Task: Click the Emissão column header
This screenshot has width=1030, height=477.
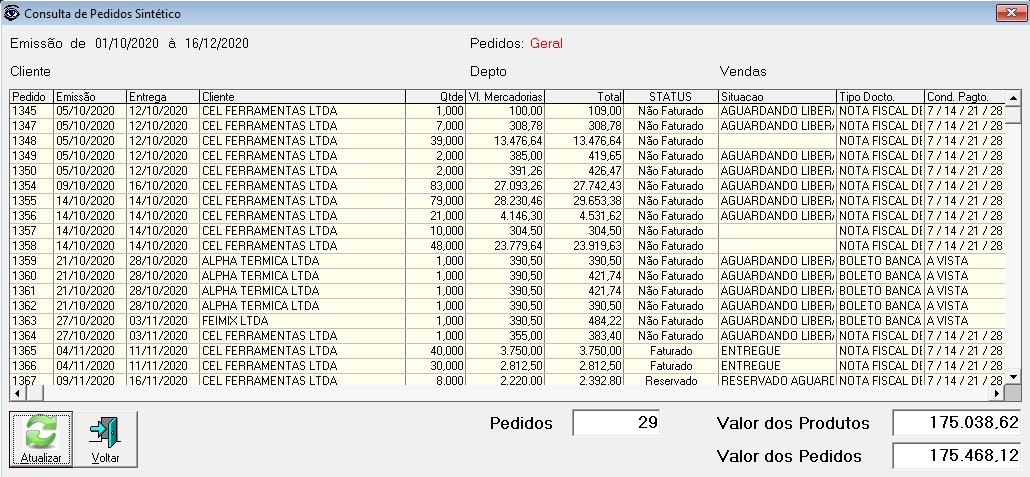Action: tap(89, 96)
